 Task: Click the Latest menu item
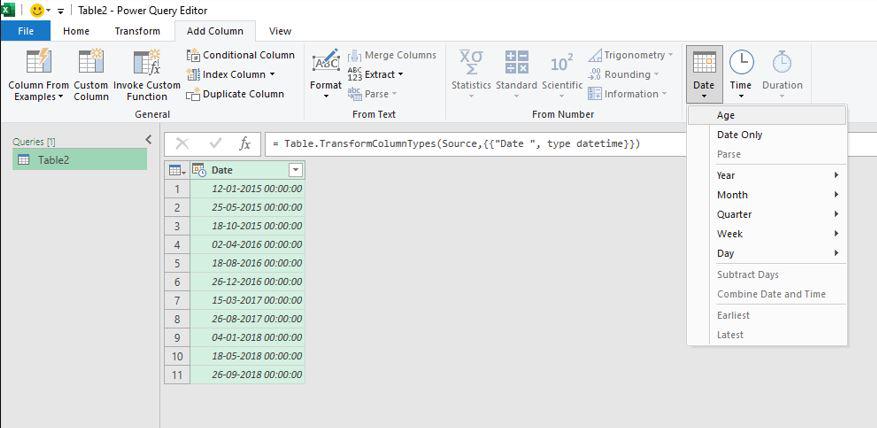click(x=767, y=335)
